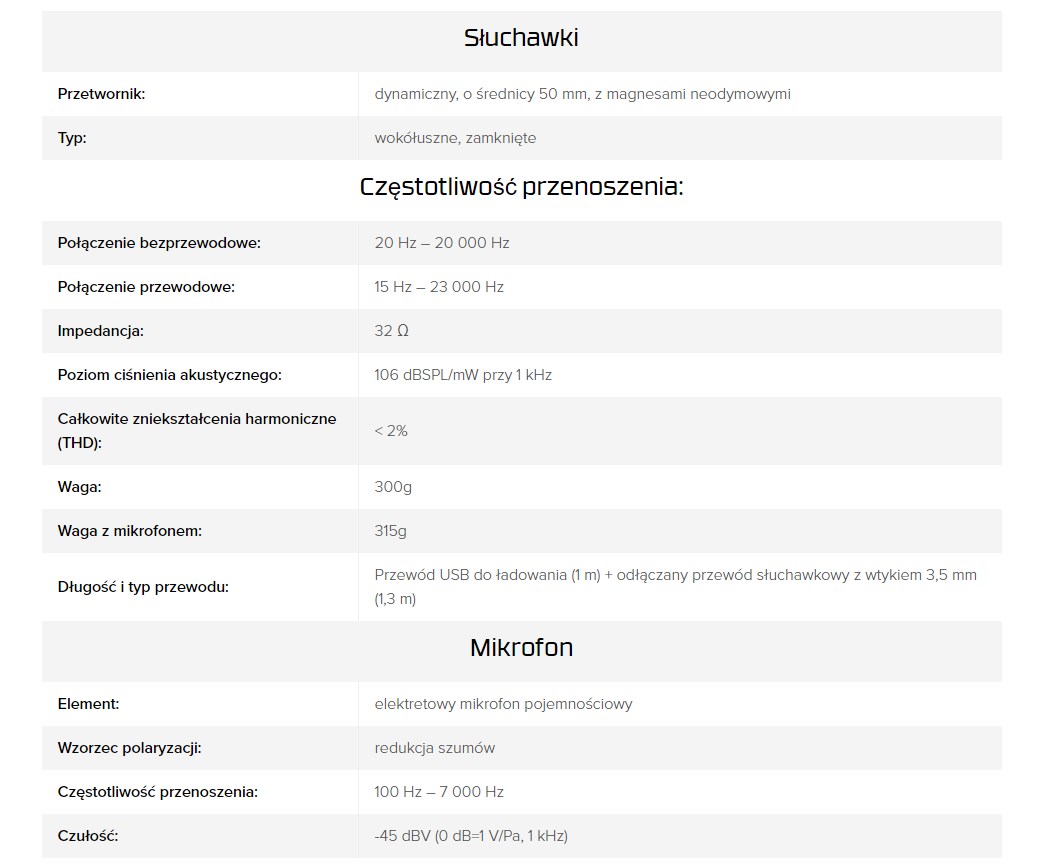Image resolution: width=1037 pixels, height=865 pixels.
Task: Select the 106 dBSPL/mW value
Action: (463, 375)
